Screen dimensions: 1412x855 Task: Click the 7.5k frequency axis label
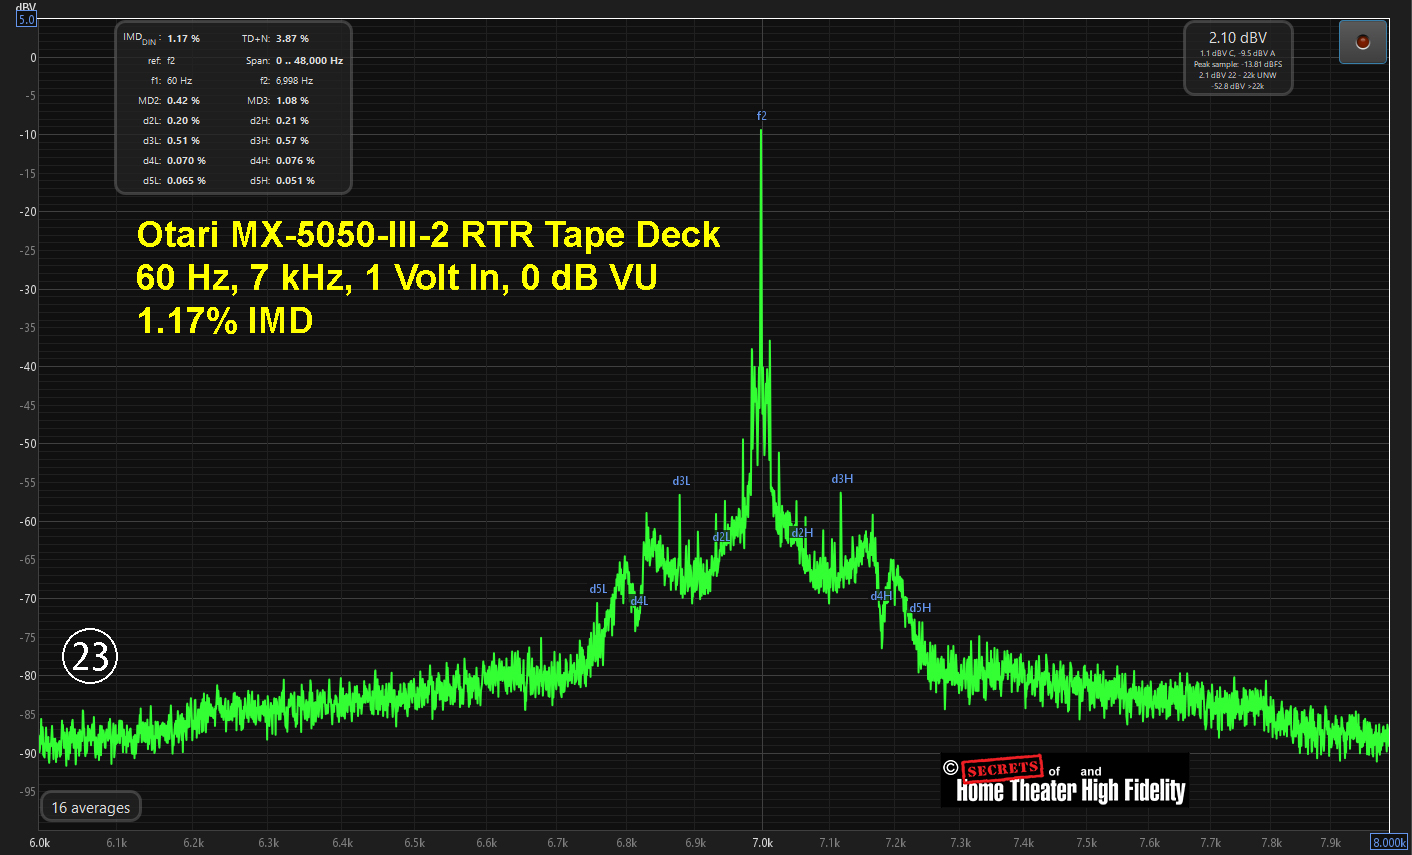pyautogui.click(x=1087, y=842)
